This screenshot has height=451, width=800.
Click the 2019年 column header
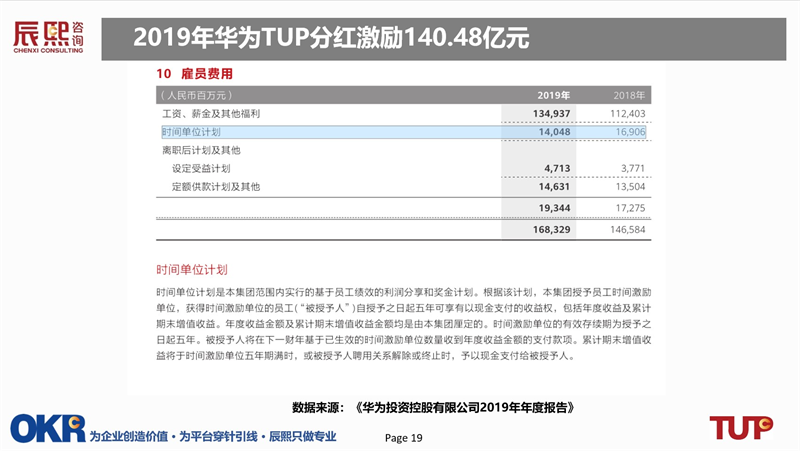point(553,95)
